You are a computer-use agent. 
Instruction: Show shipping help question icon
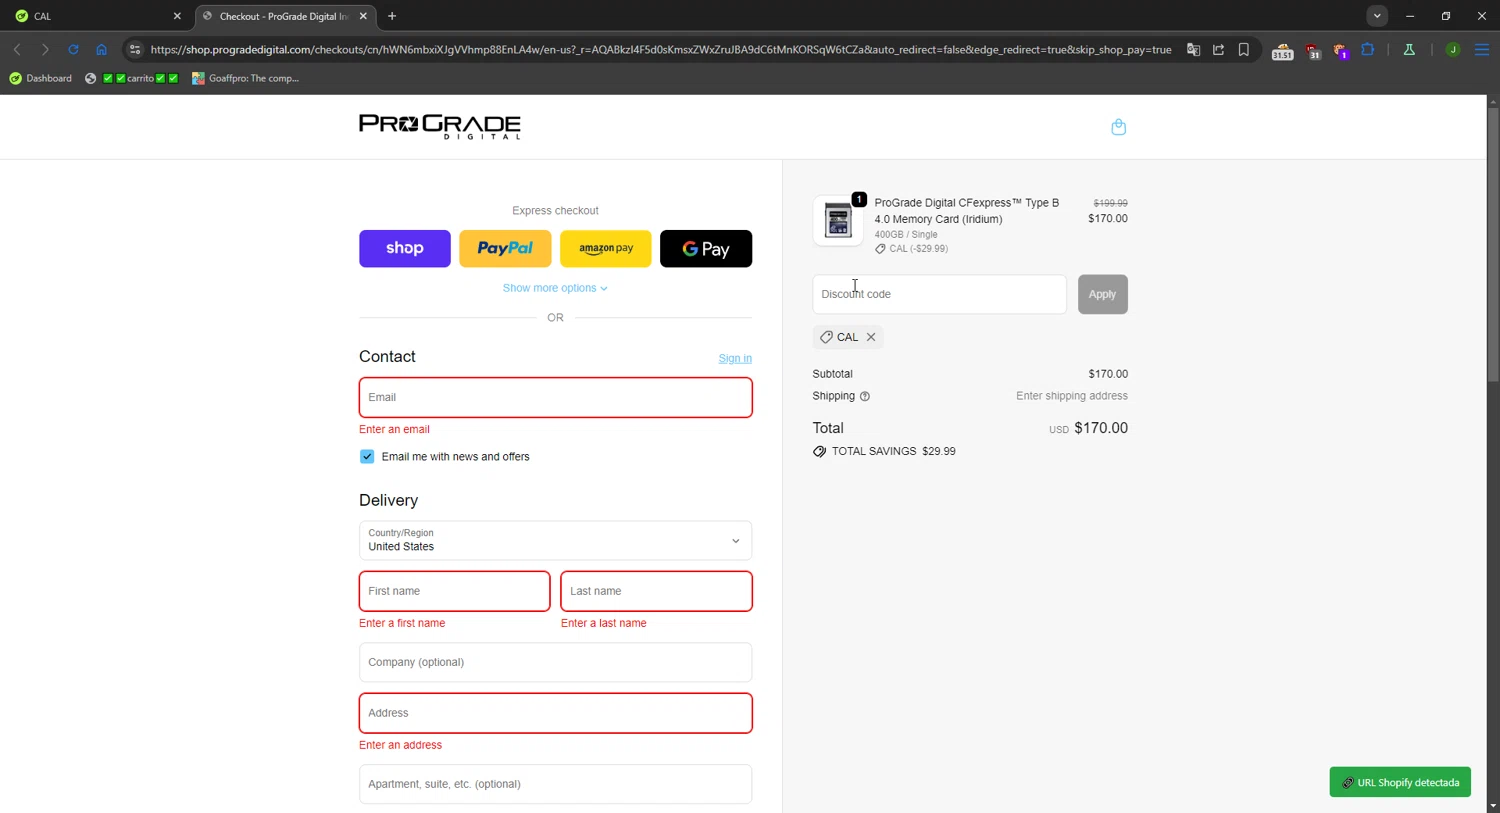pos(865,396)
